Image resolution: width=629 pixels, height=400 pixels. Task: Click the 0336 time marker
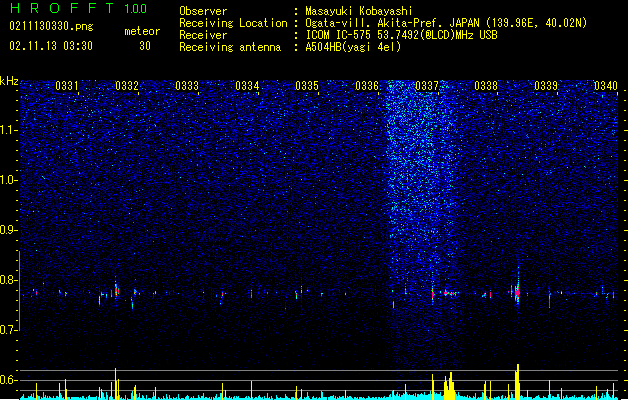[x=367, y=85]
